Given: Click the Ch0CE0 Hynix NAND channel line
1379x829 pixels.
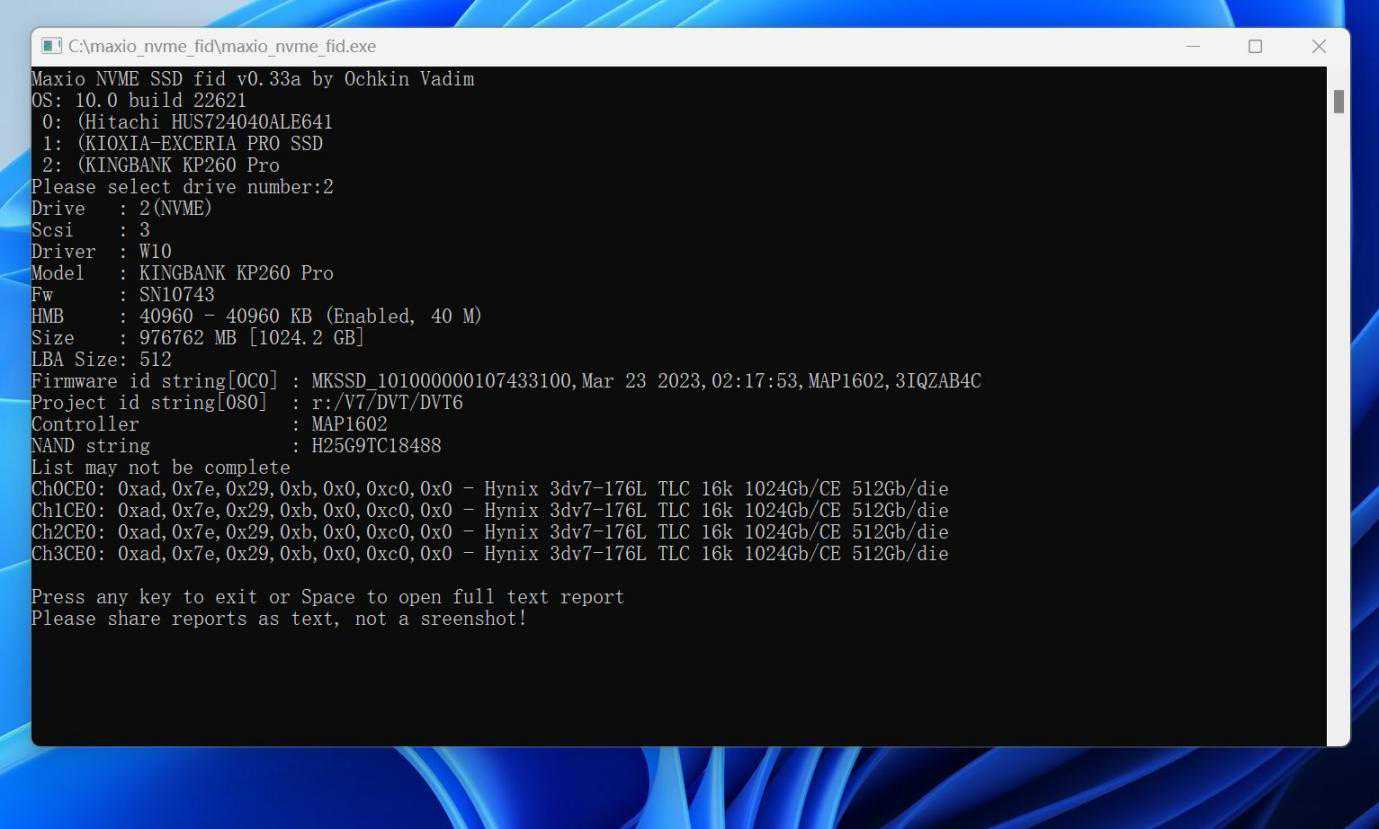Looking at the screenshot, I should [489, 489].
